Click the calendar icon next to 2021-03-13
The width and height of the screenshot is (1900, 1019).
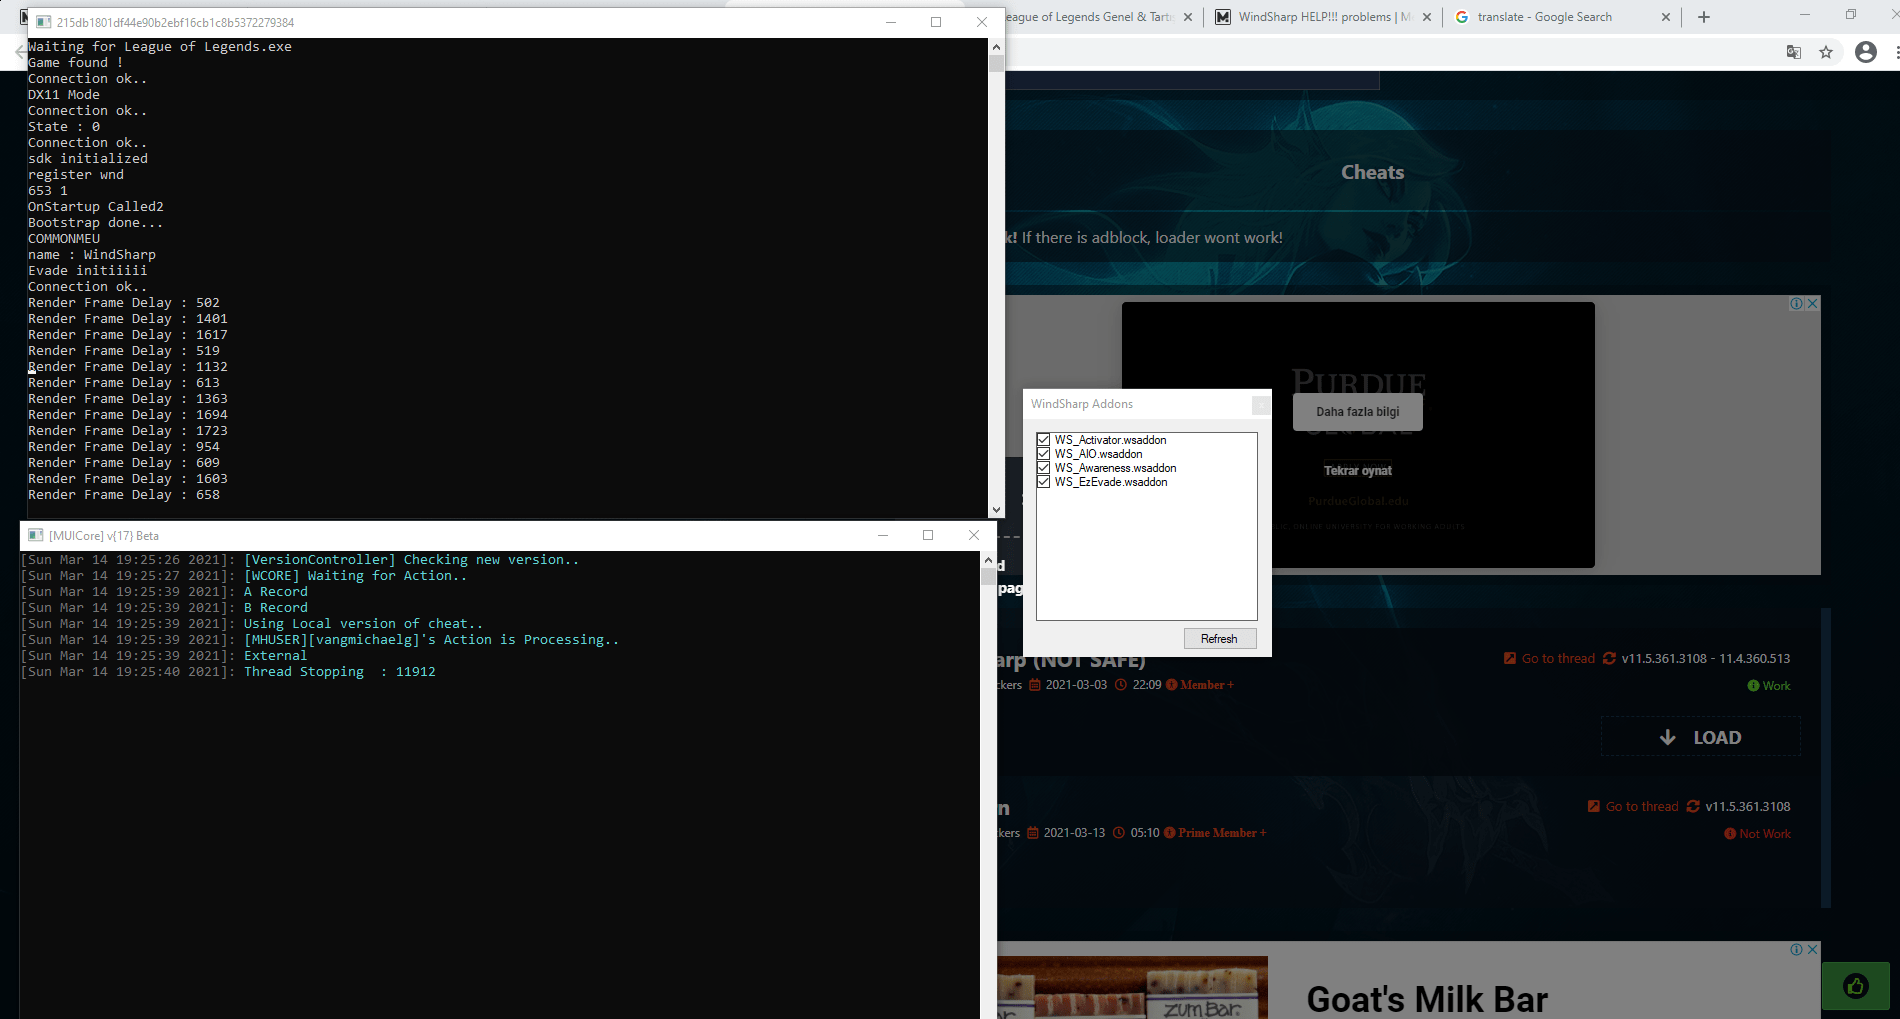click(1033, 833)
